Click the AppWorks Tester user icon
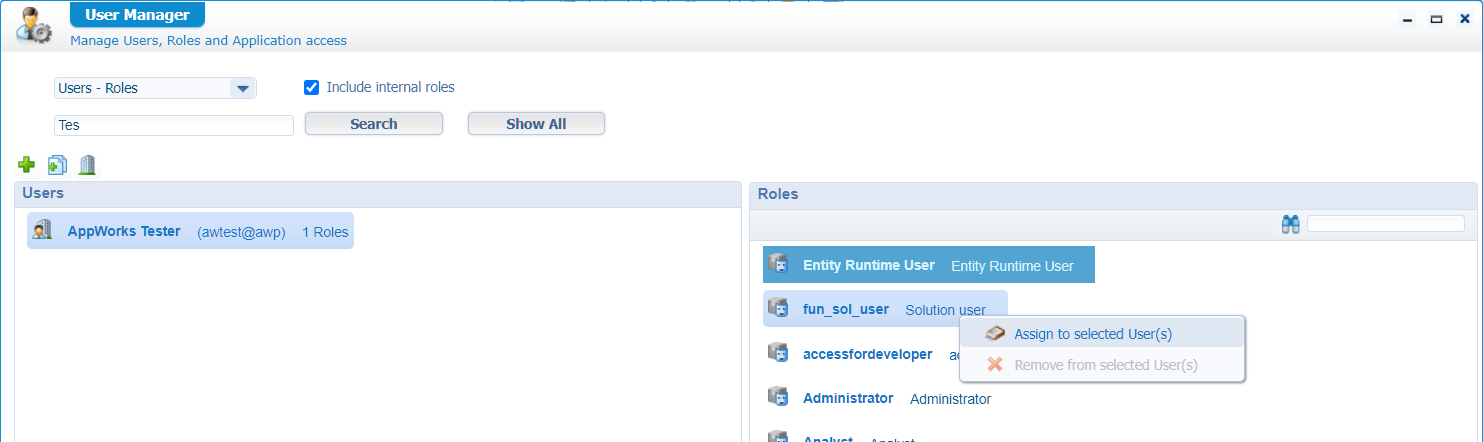The width and height of the screenshot is (1483, 442). point(42,231)
